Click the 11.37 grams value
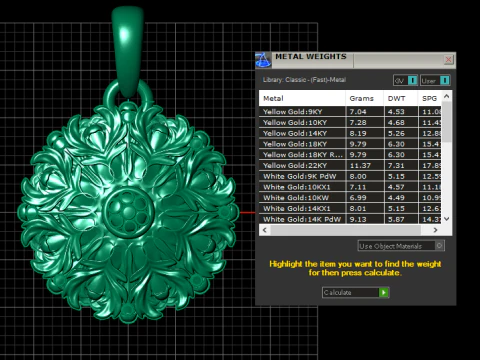 360,165
